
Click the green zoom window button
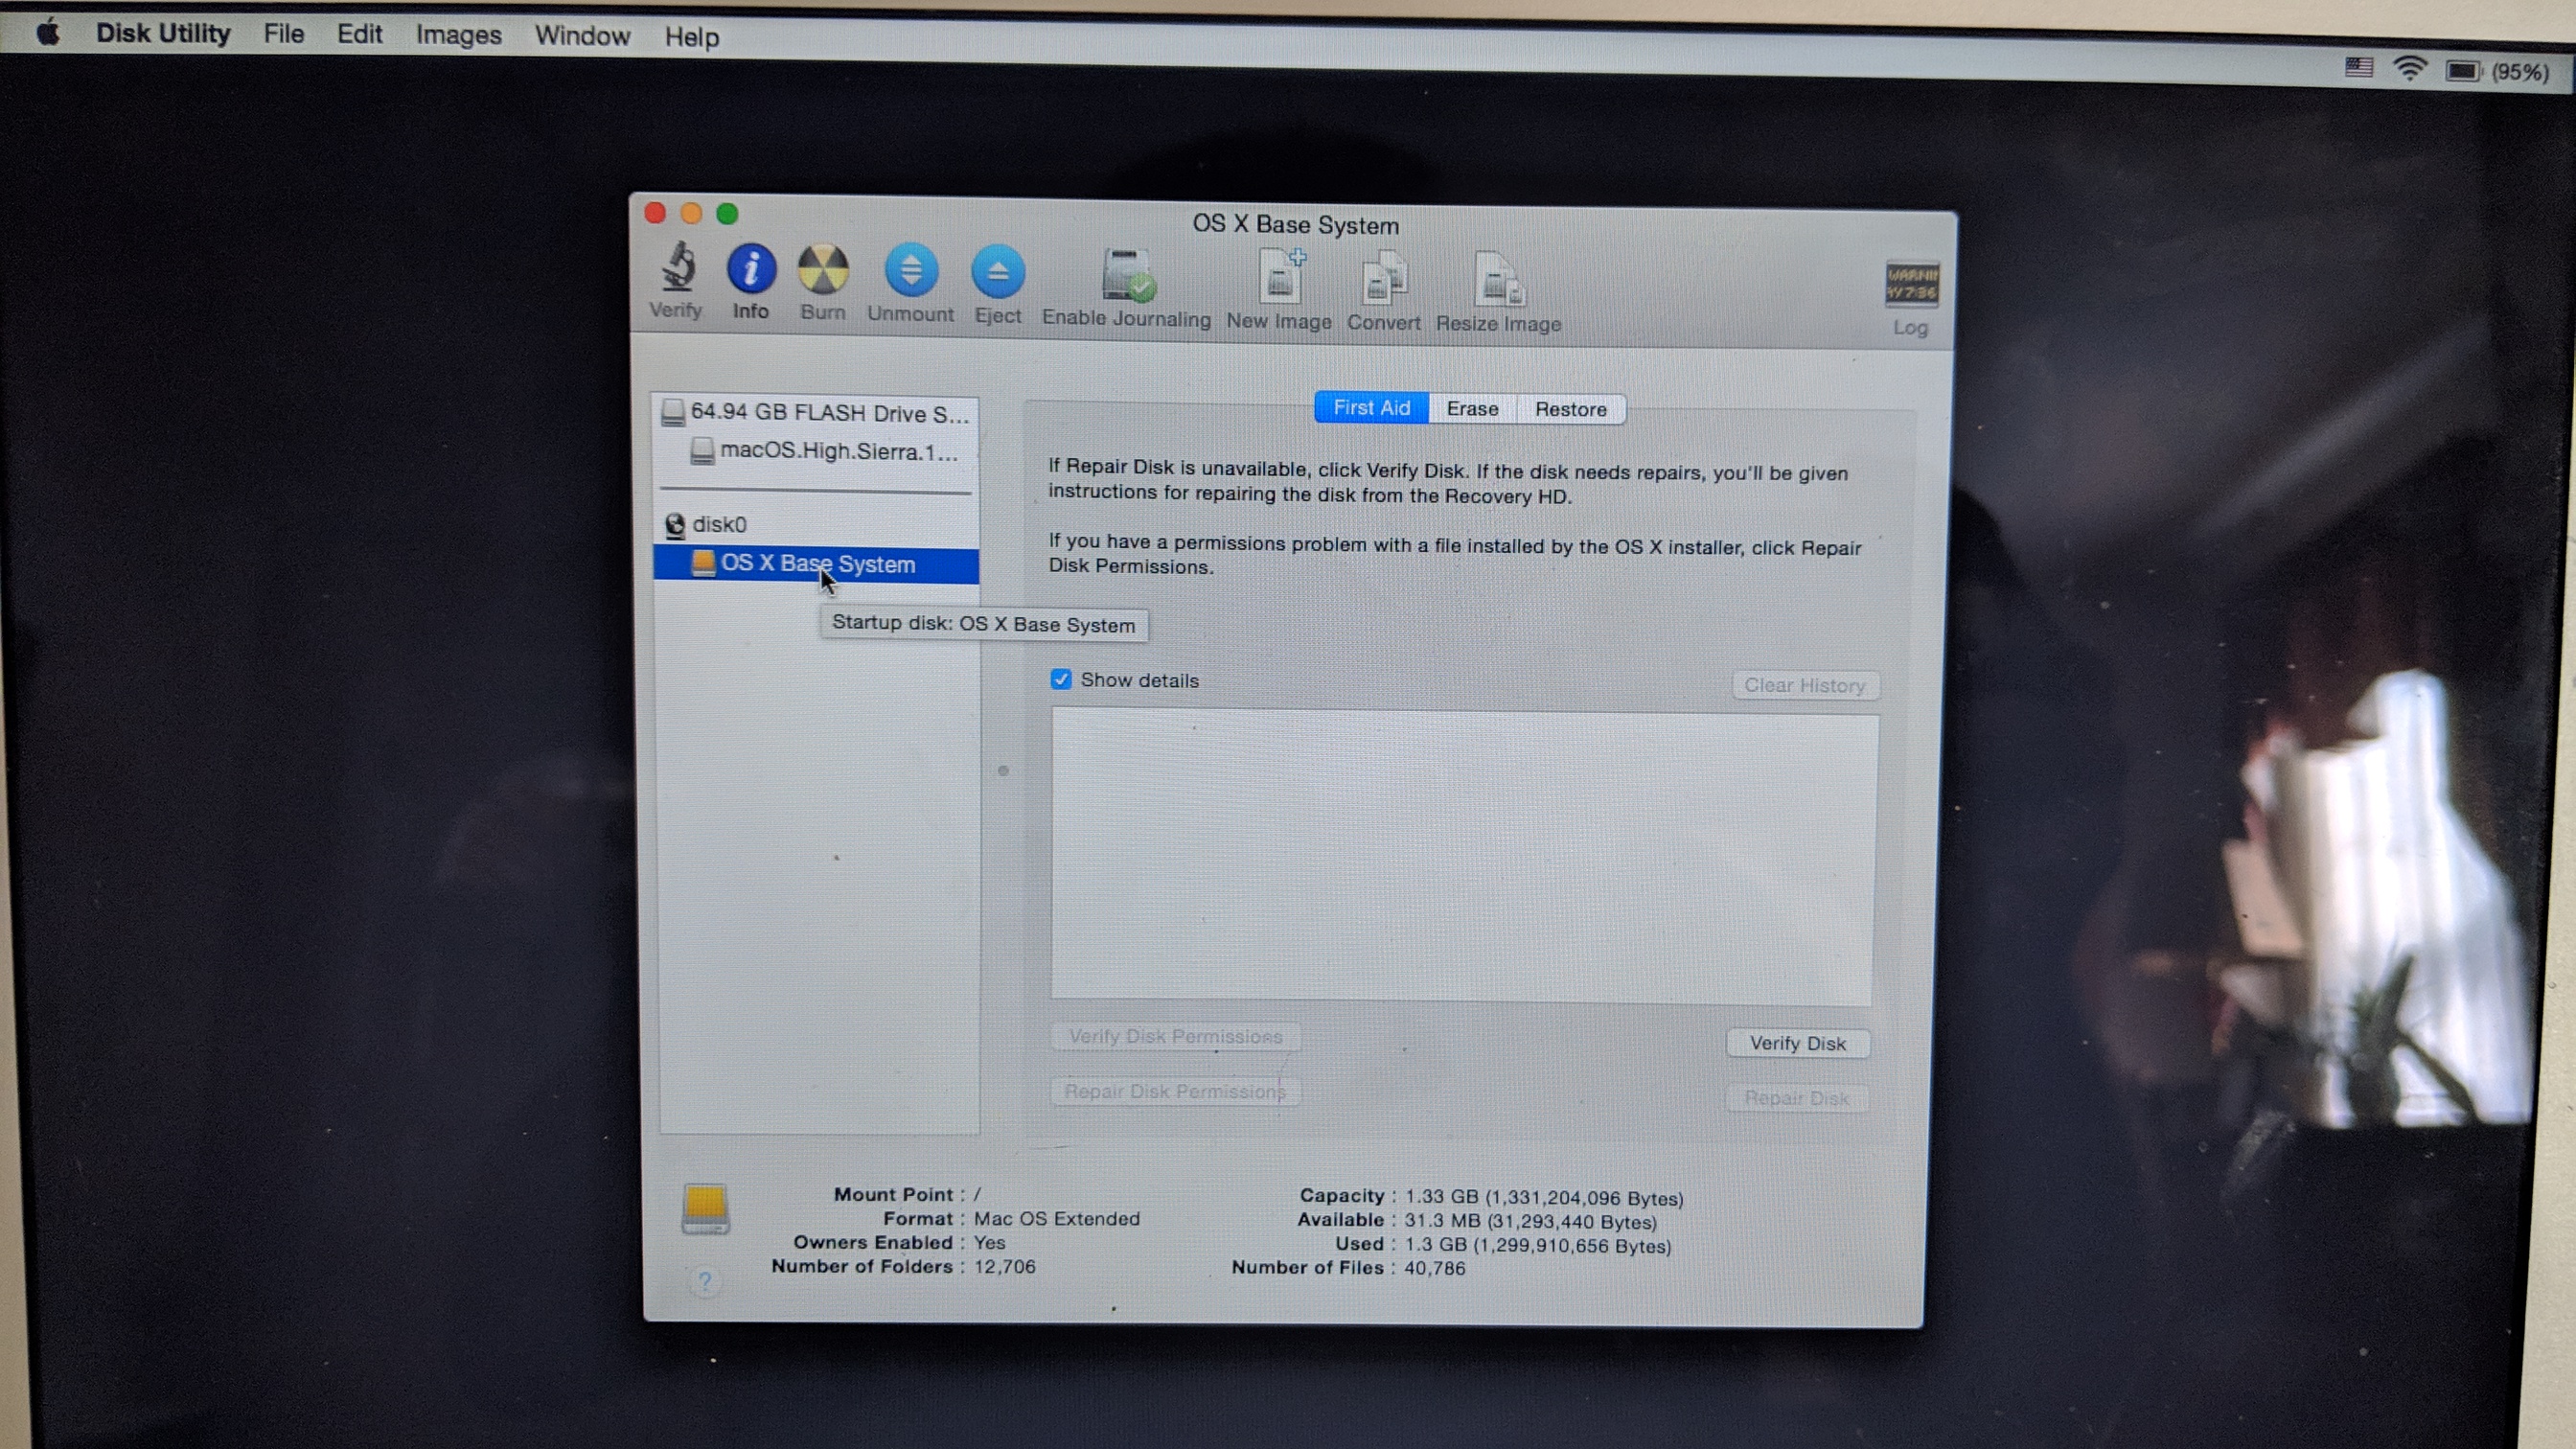(x=728, y=213)
